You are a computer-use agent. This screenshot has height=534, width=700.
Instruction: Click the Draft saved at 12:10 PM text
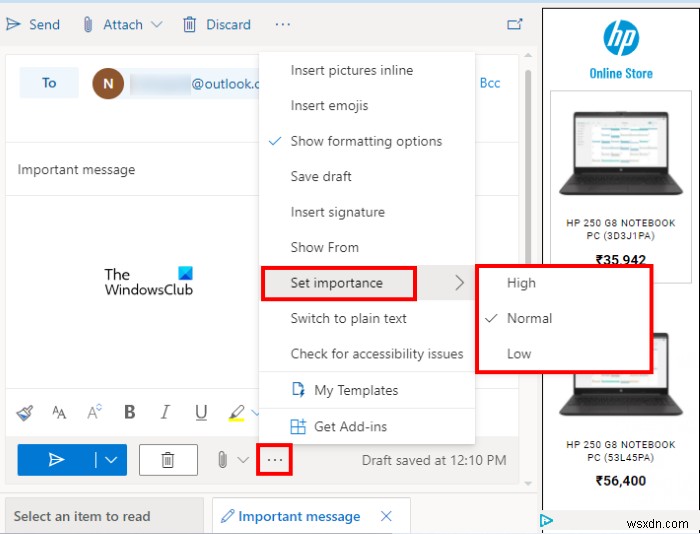click(434, 460)
